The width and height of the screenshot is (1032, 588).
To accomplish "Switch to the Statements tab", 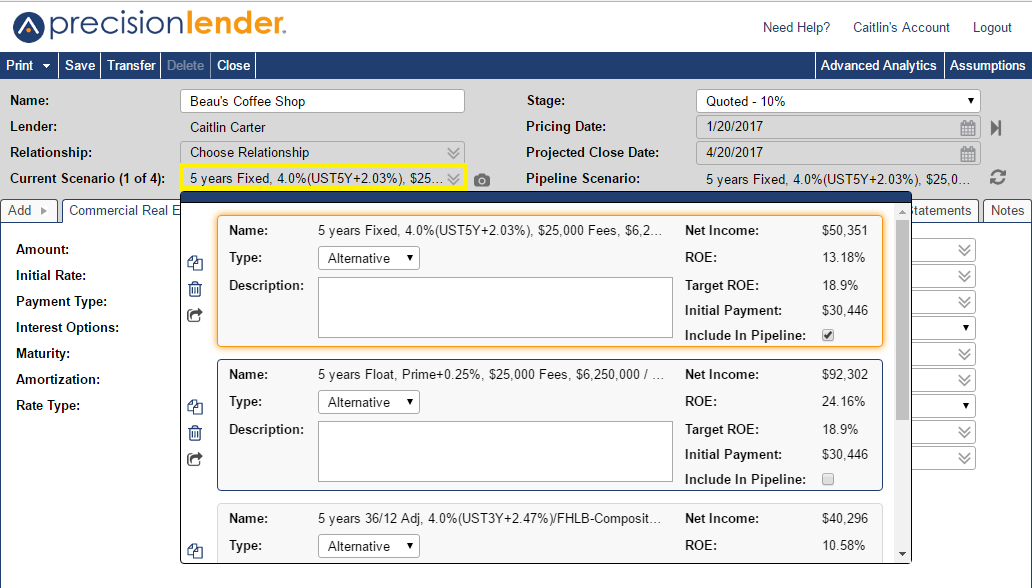I will click(942, 211).
